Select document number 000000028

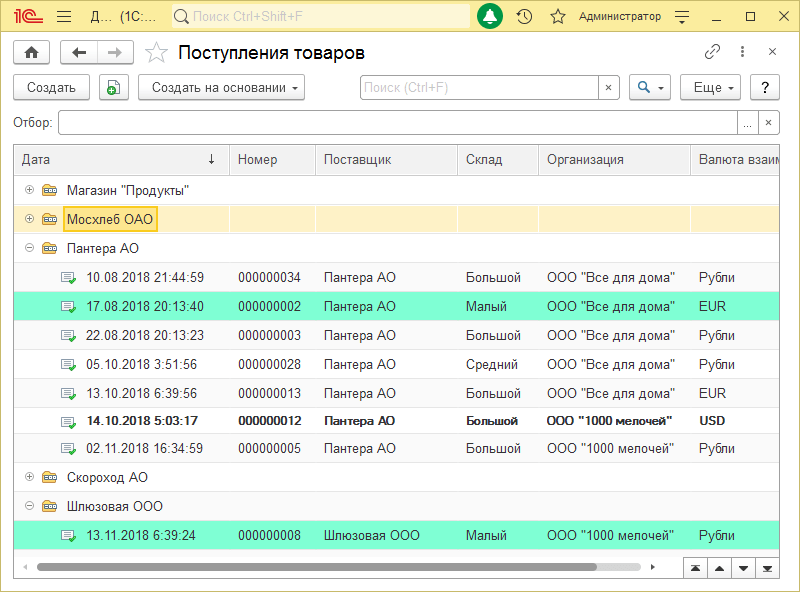coord(269,364)
